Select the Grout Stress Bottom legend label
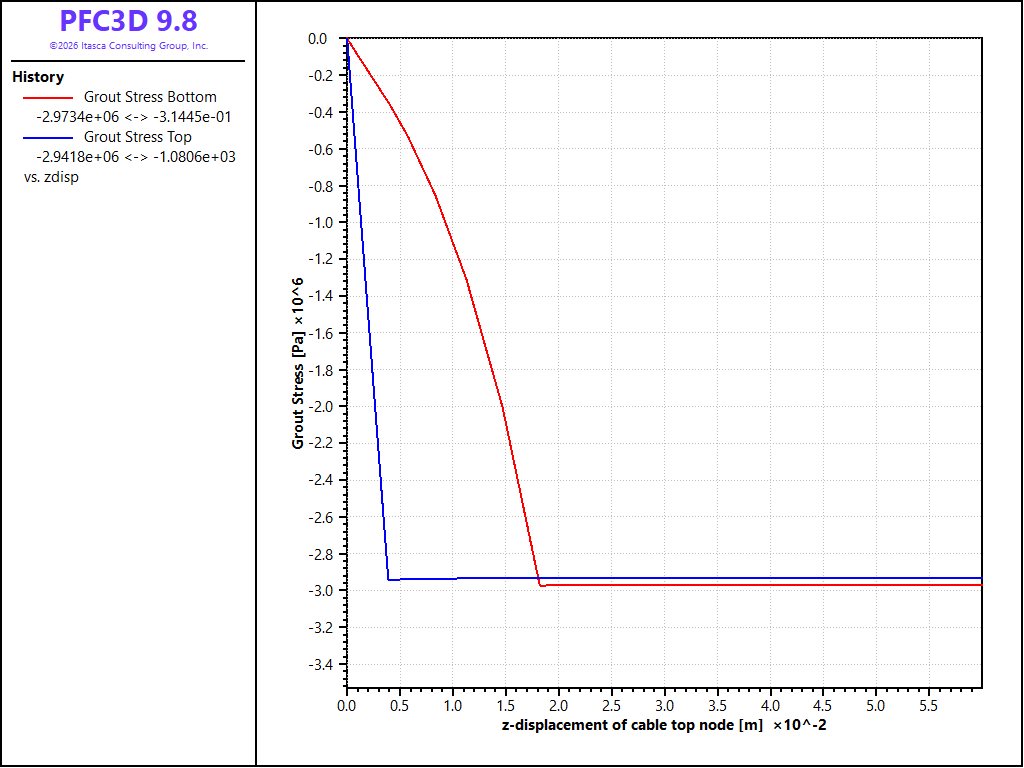This screenshot has width=1024, height=768. [x=150, y=97]
